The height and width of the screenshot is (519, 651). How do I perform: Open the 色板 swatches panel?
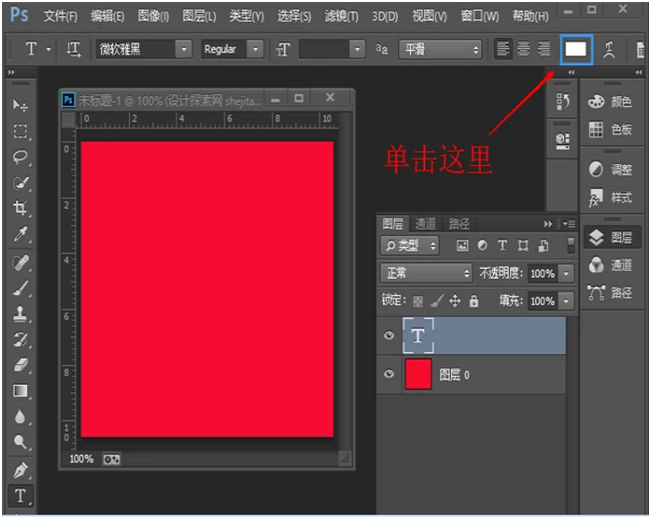[610, 130]
